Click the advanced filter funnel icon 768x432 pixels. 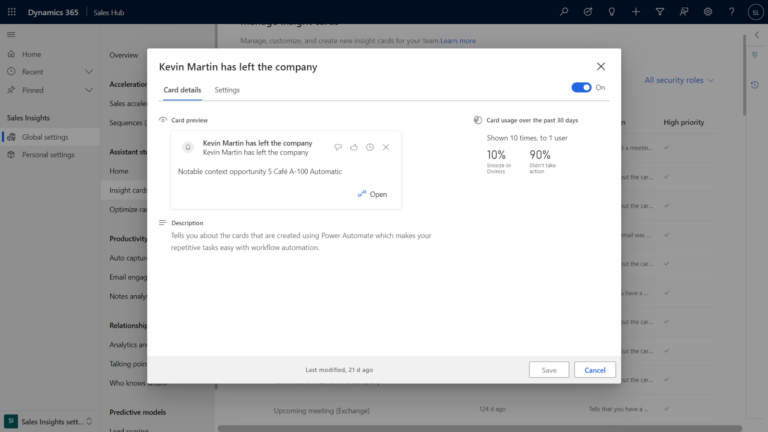point(660,11)
